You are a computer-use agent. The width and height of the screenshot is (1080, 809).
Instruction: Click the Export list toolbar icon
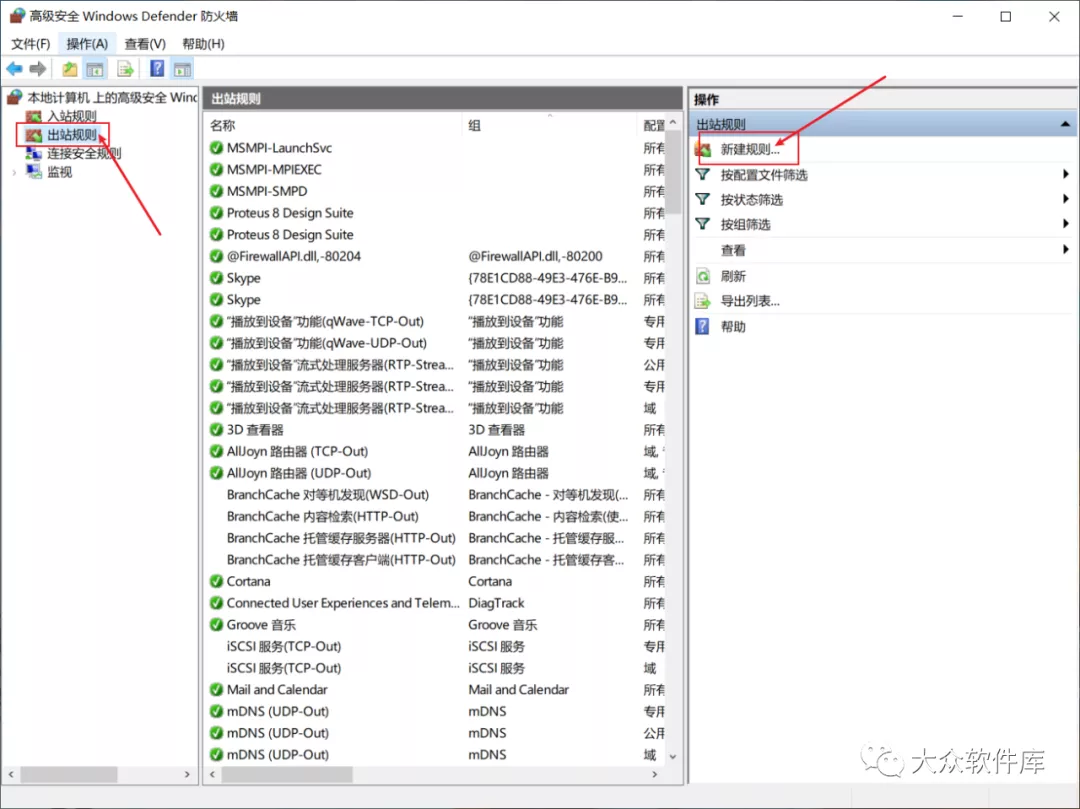tap(126, 69)
